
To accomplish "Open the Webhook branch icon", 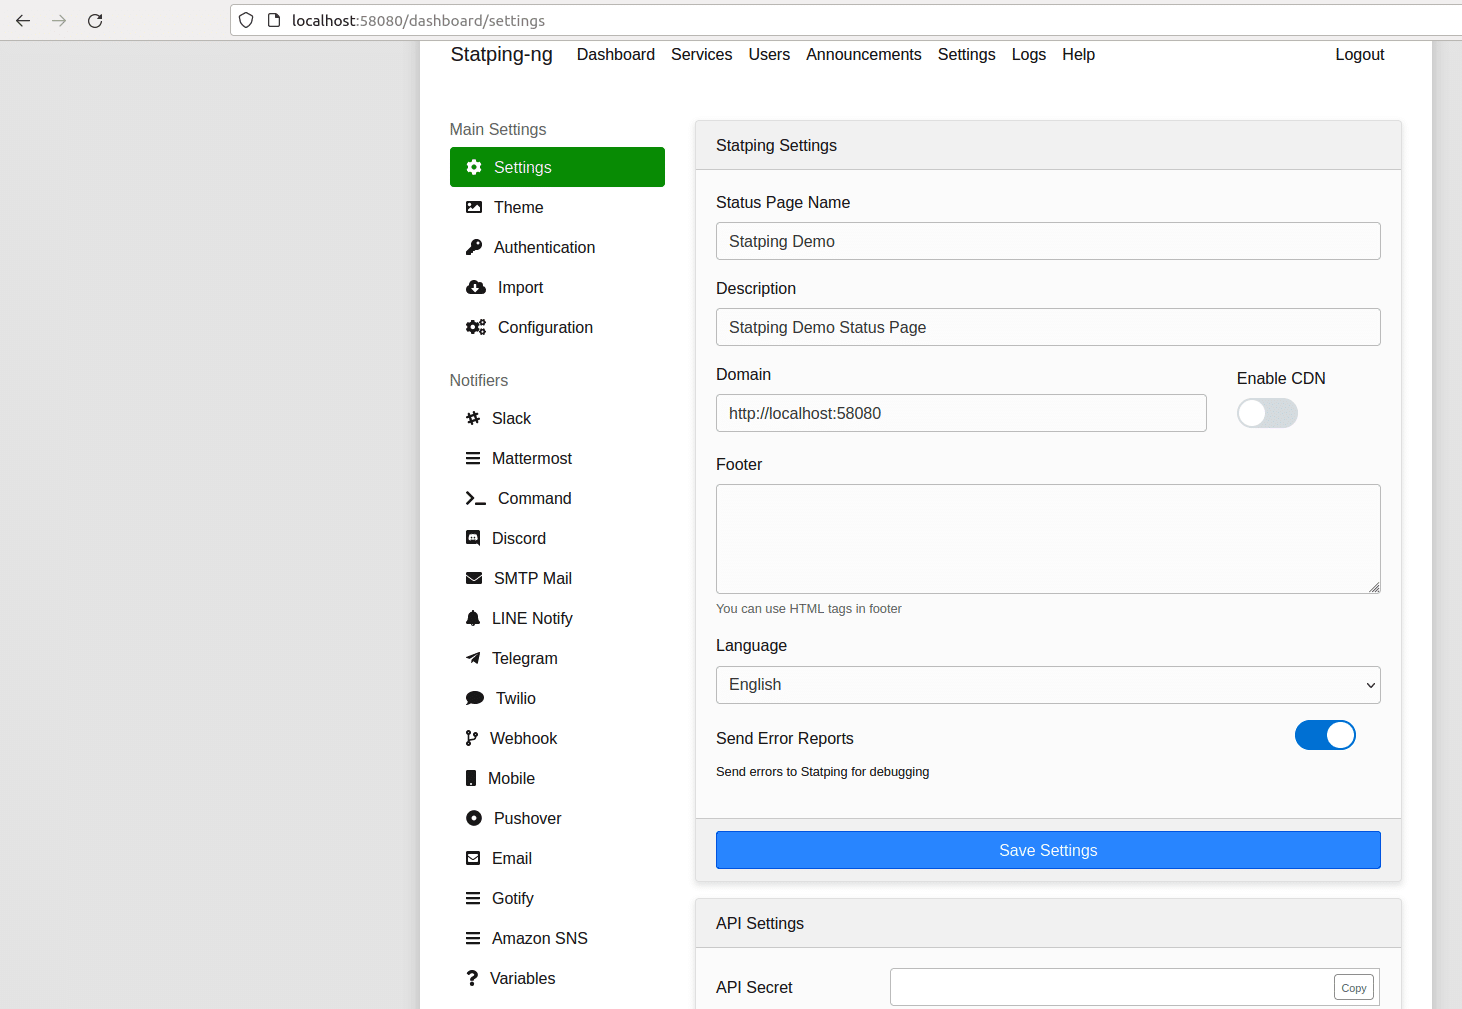I will (472, 738).
